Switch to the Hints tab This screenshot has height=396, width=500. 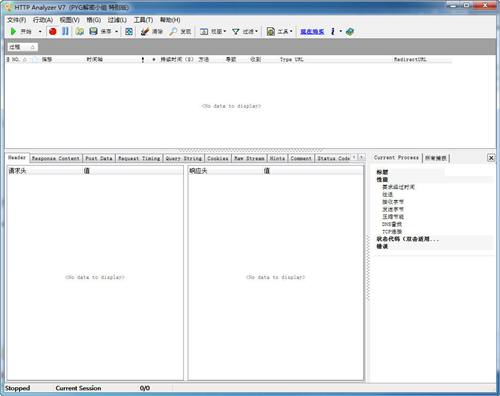coord(277,158)
